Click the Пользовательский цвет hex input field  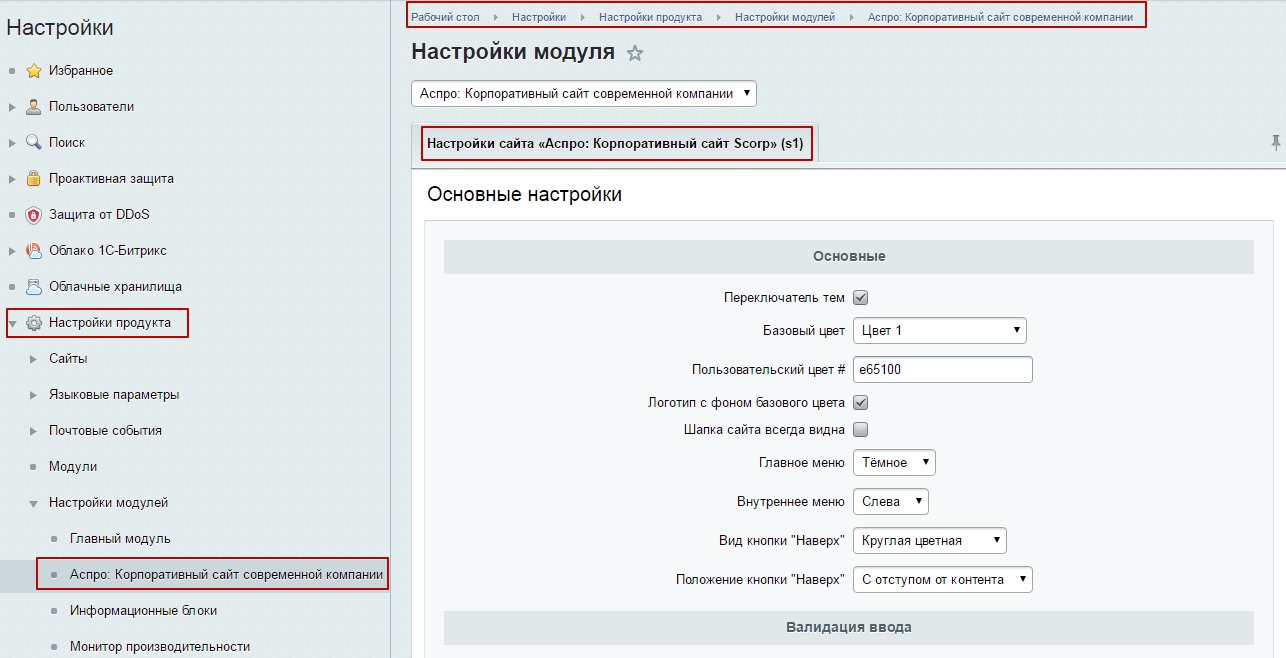pos(942,369)
